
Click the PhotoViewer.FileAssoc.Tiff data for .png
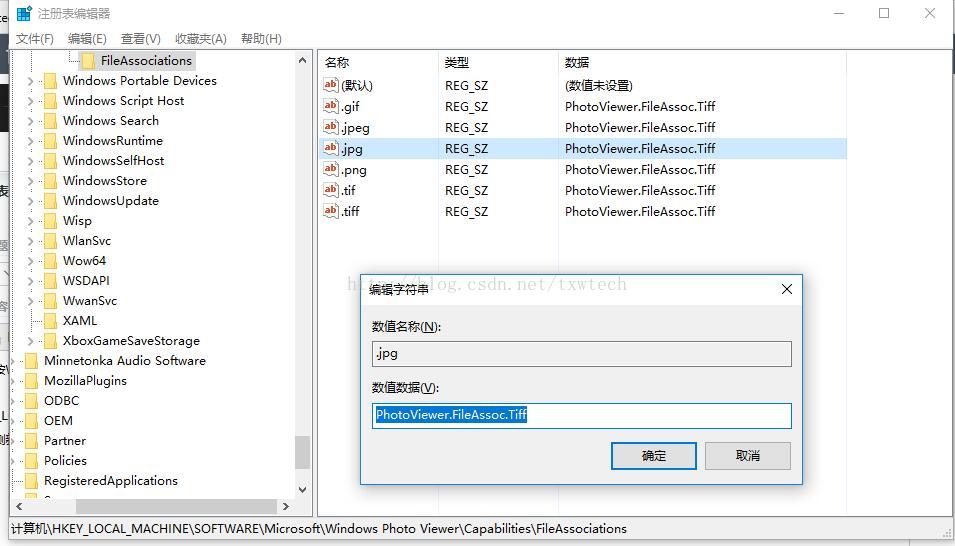(640, 169)
